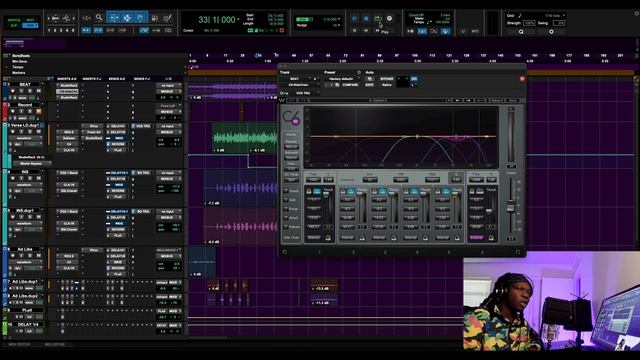The height and width of the screenshot is (360, 640).
Task: Select the INS.dup1 track name
Action: pos(25,211)
